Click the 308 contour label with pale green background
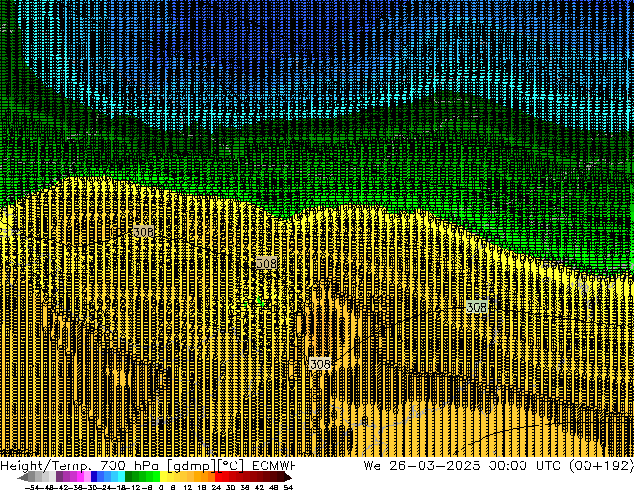 tap(476, 307)
